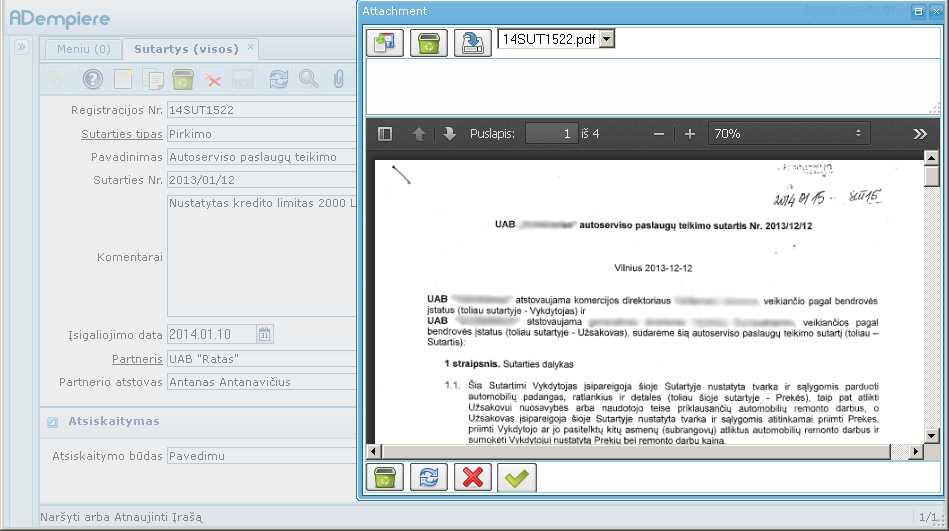Screen dimensions: 949x531
Task: Open Help from the question mark icon
Action: (x=93, y=79)
